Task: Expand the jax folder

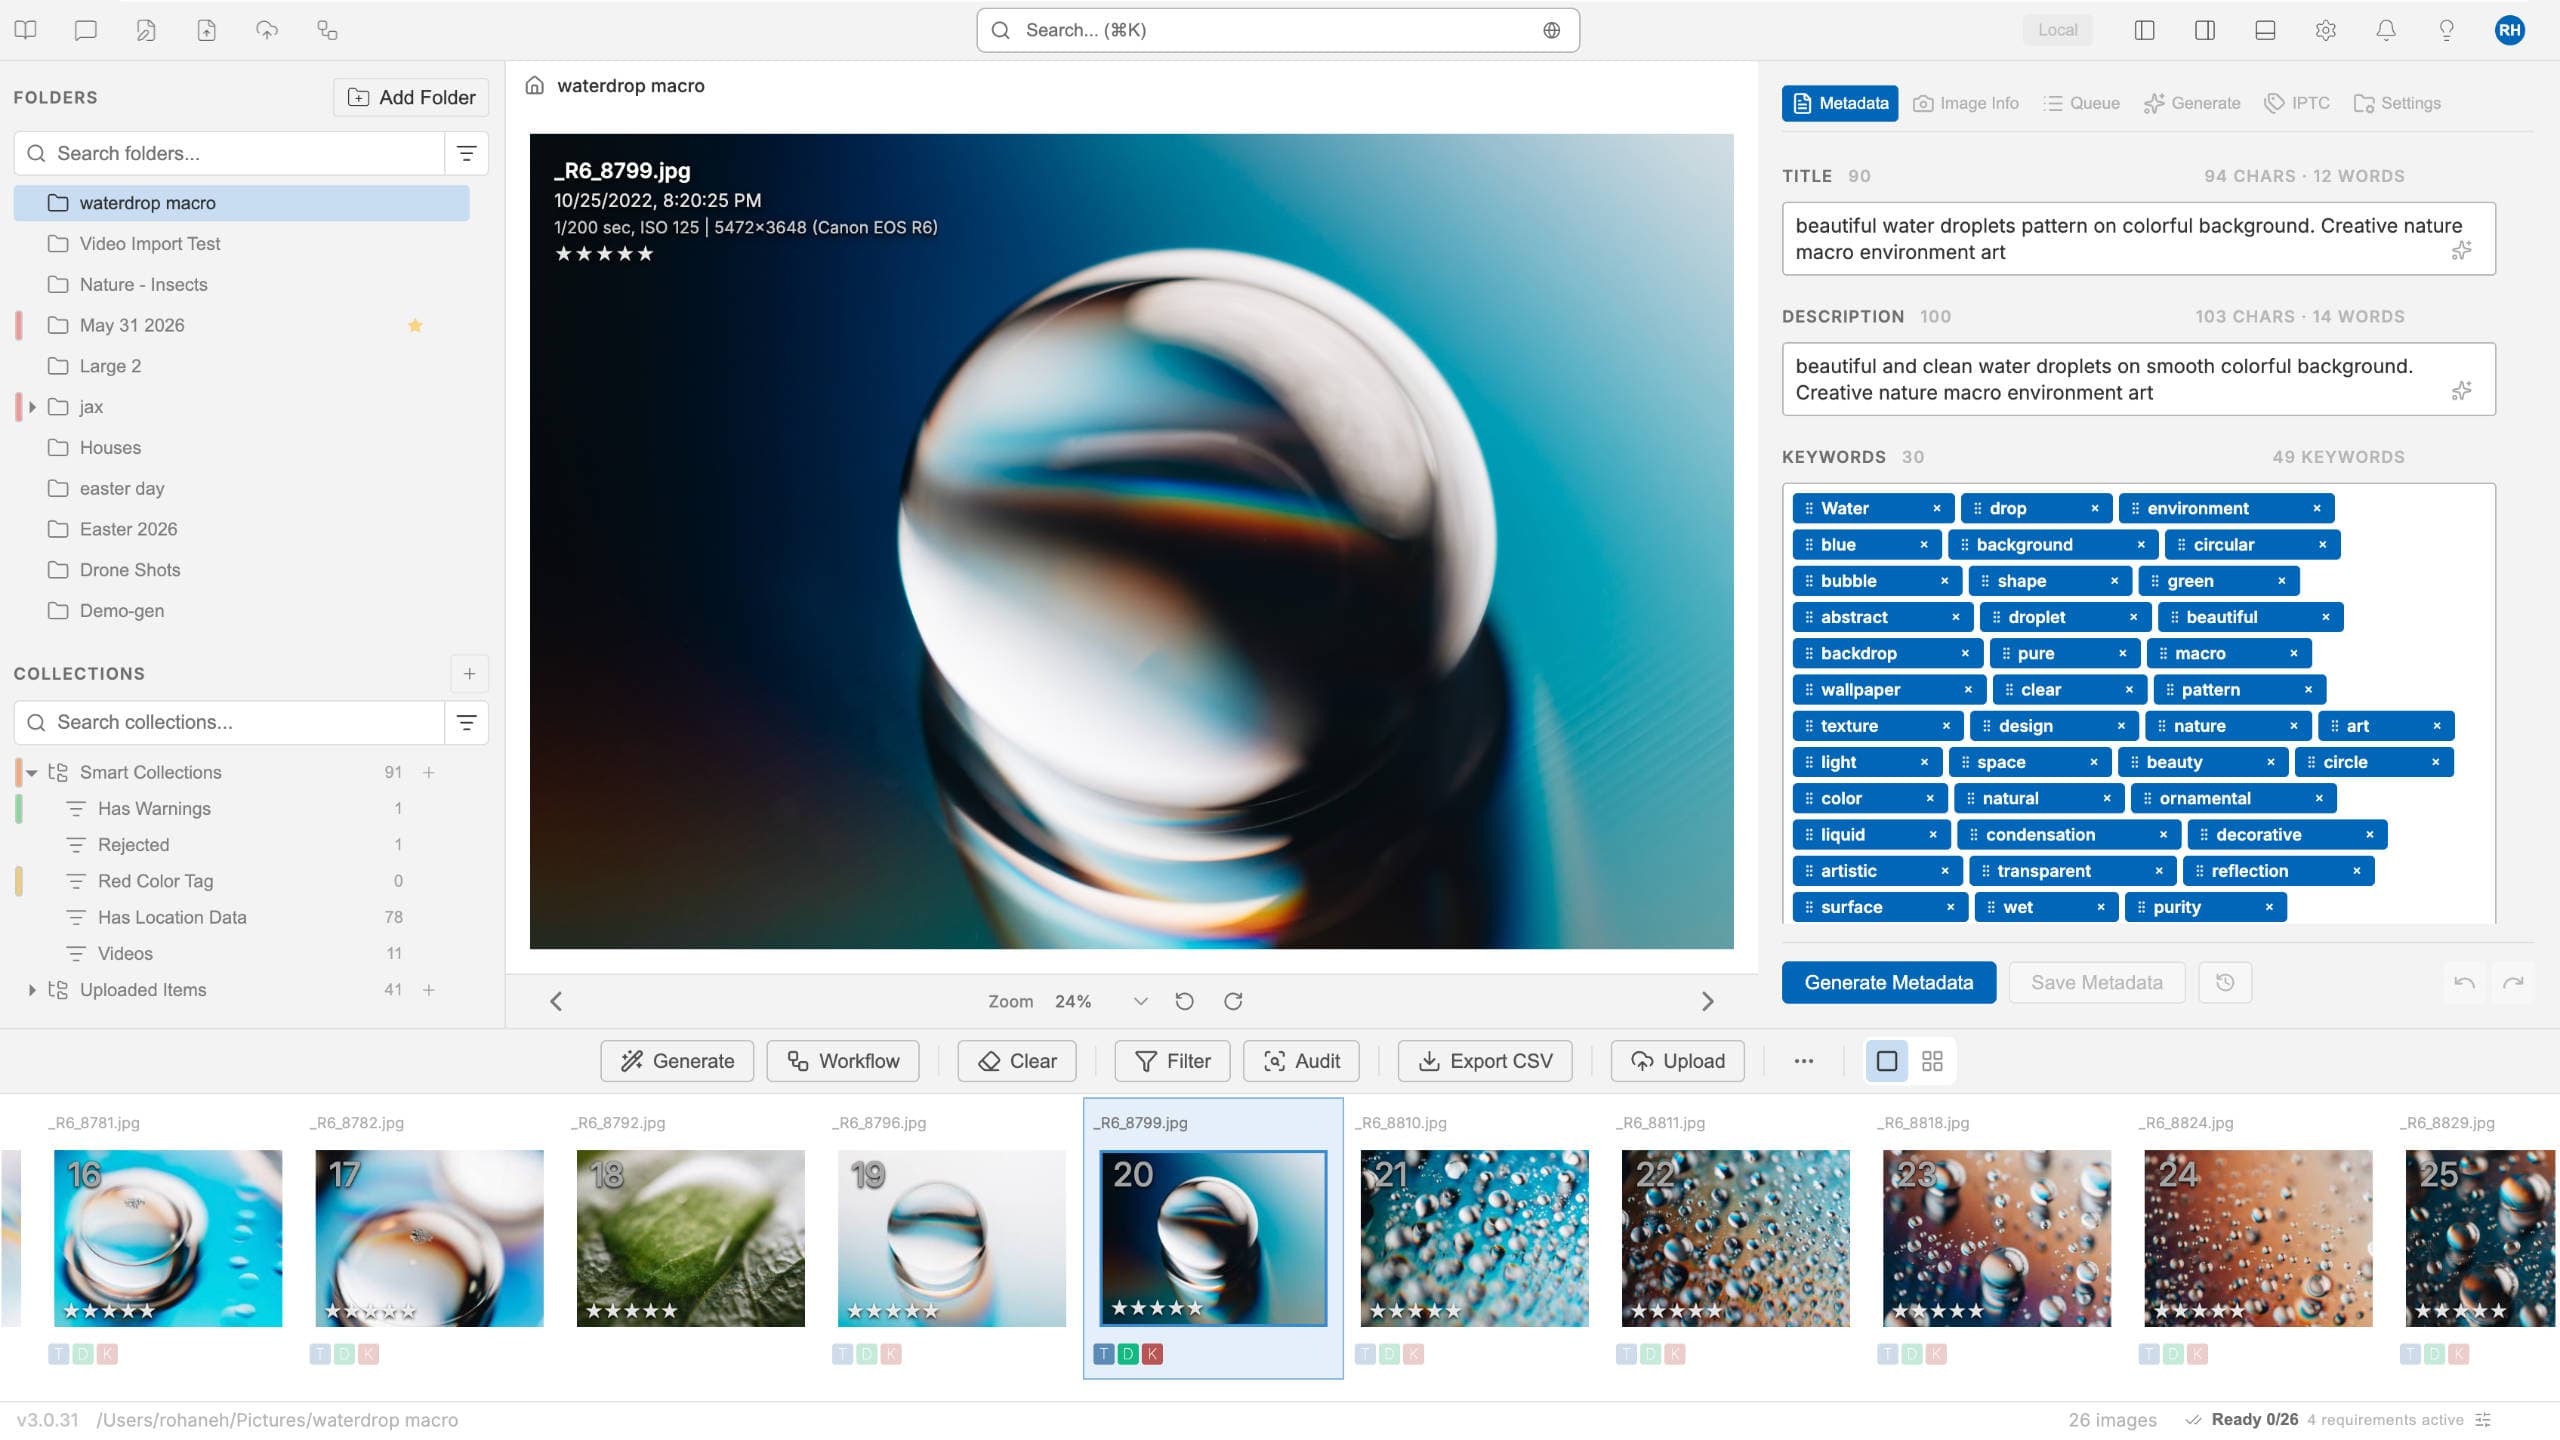Action: [32, 407]
